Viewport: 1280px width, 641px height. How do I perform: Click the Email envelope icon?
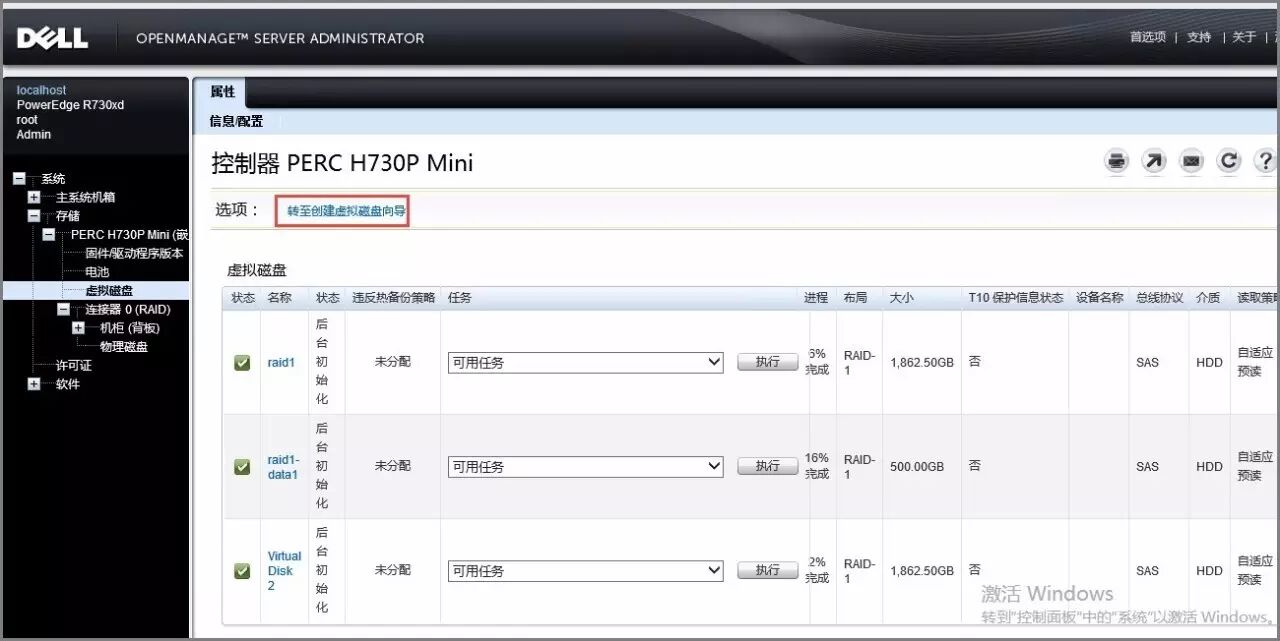(1191, 161)
